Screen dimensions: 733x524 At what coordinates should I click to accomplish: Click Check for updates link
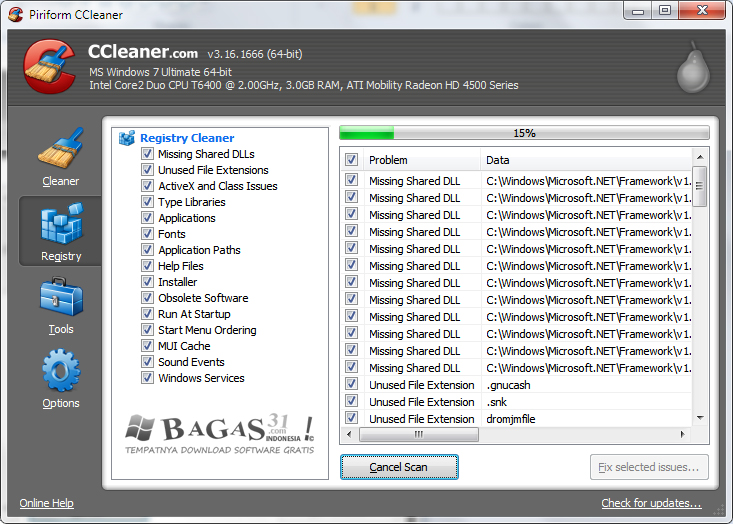651,503
